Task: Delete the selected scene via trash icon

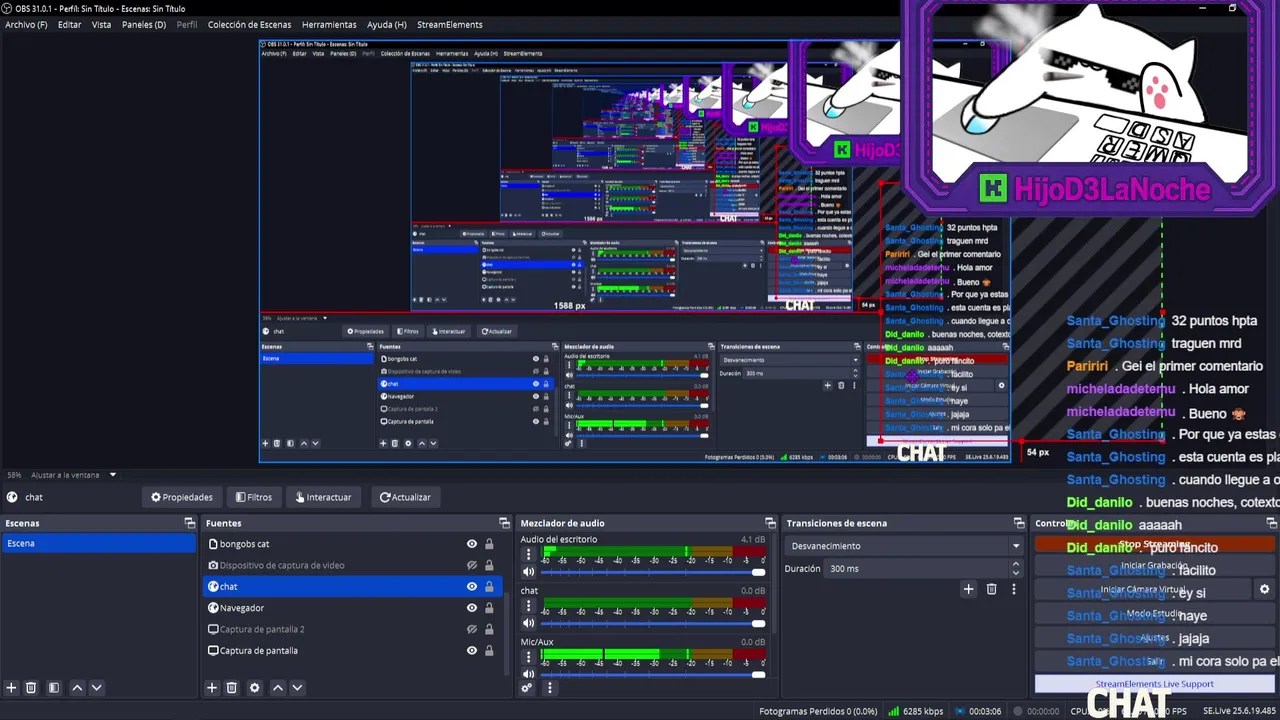Action: point(31,688)
